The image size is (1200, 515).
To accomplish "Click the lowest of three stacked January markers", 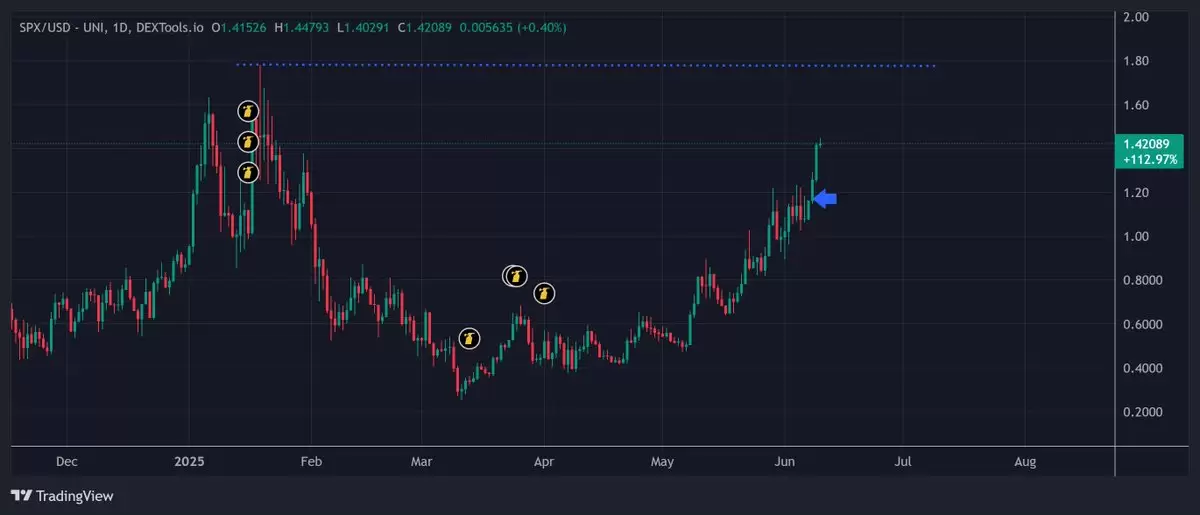I will tap(248, 173).
